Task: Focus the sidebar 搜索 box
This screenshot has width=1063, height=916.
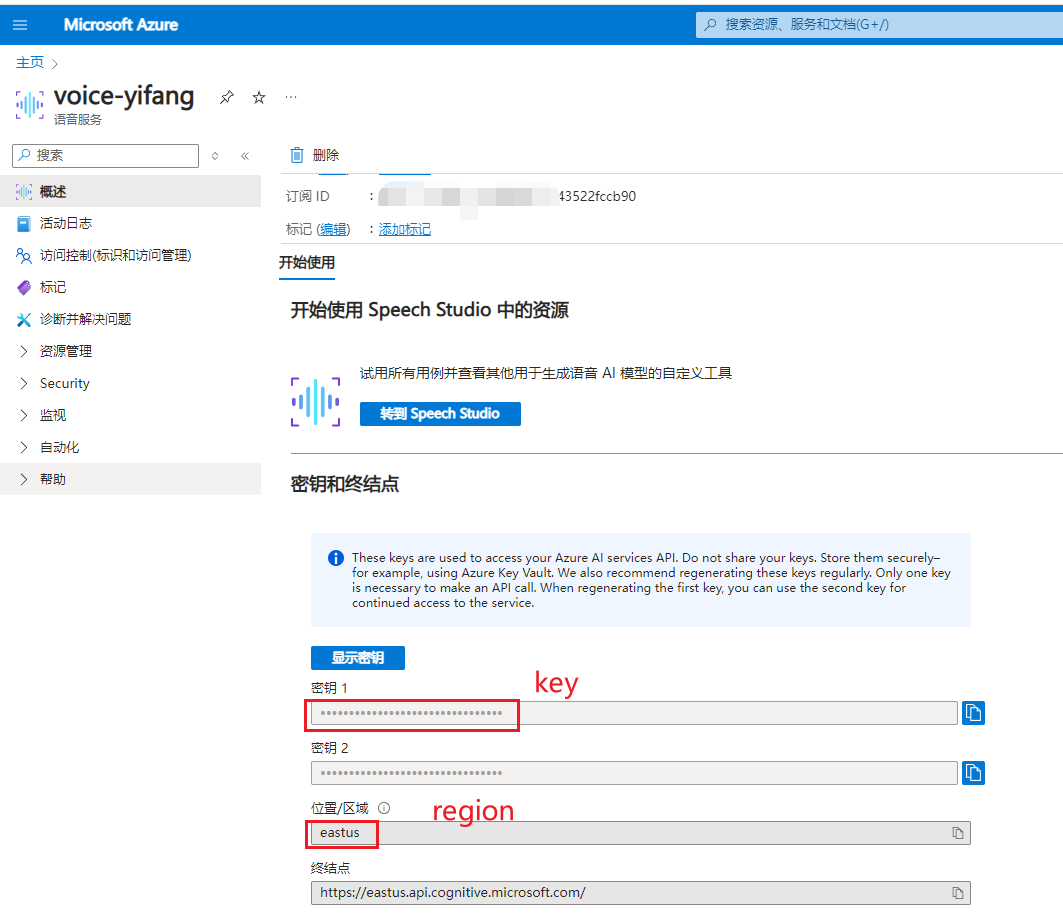Action: pos(105,155)
